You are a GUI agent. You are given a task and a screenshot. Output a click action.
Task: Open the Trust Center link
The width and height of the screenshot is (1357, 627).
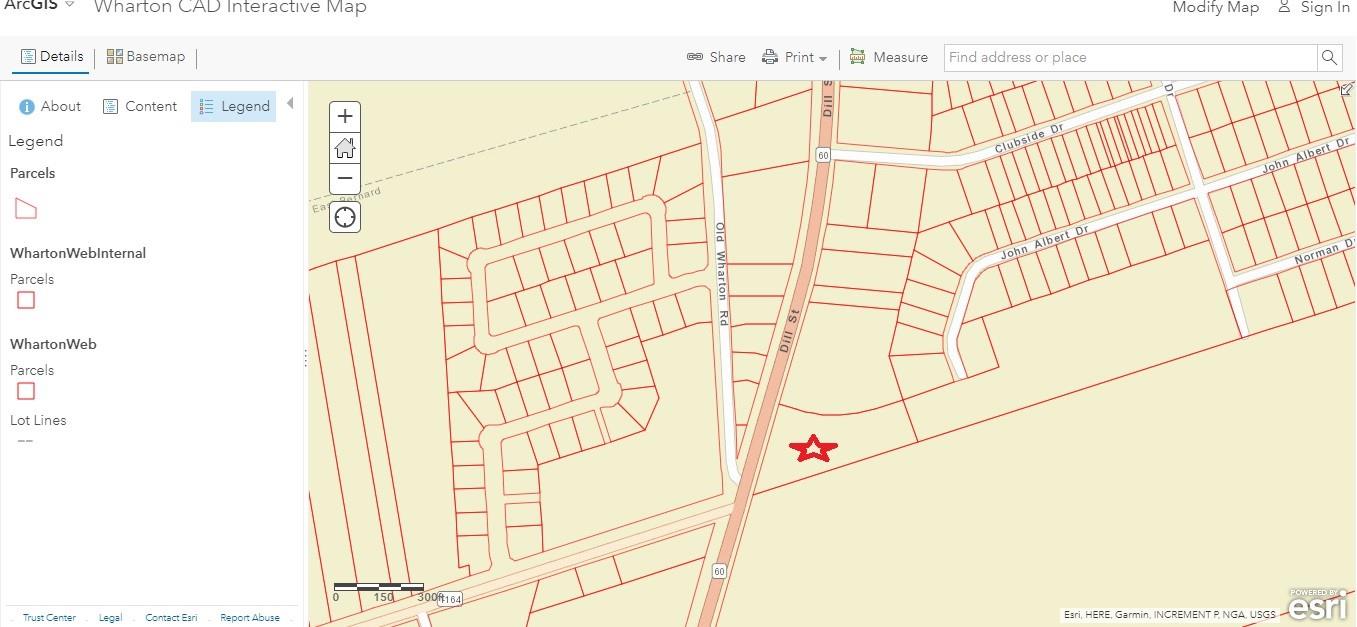49,618
